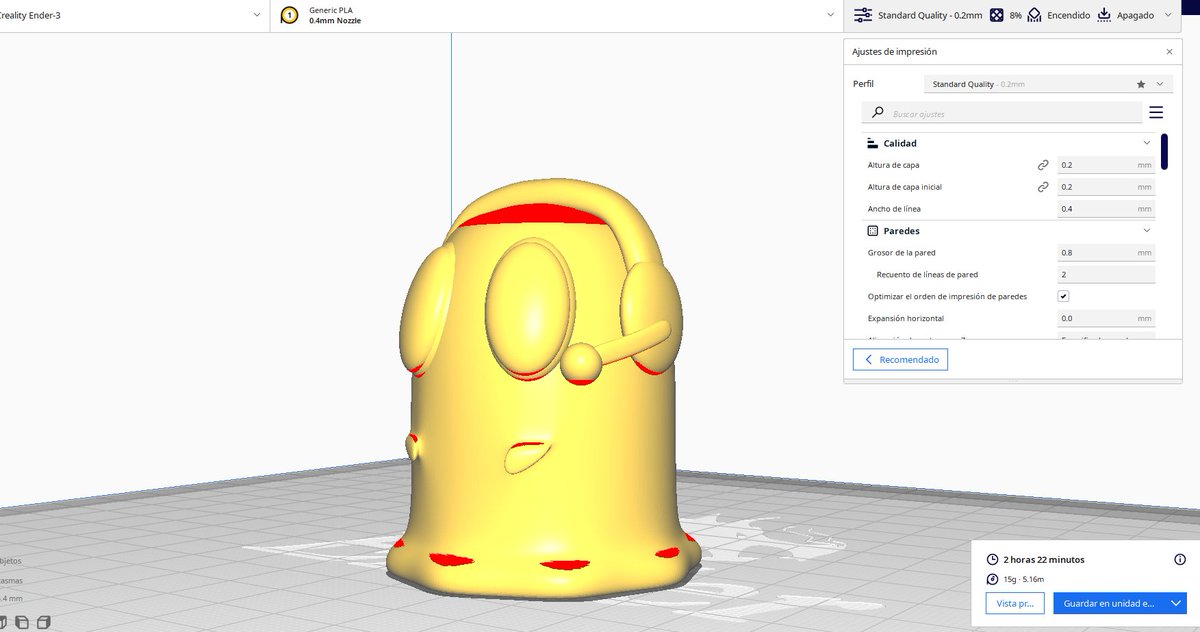
Task: Click the star icon in the Perfil selector
Action: click(1141, 84)
